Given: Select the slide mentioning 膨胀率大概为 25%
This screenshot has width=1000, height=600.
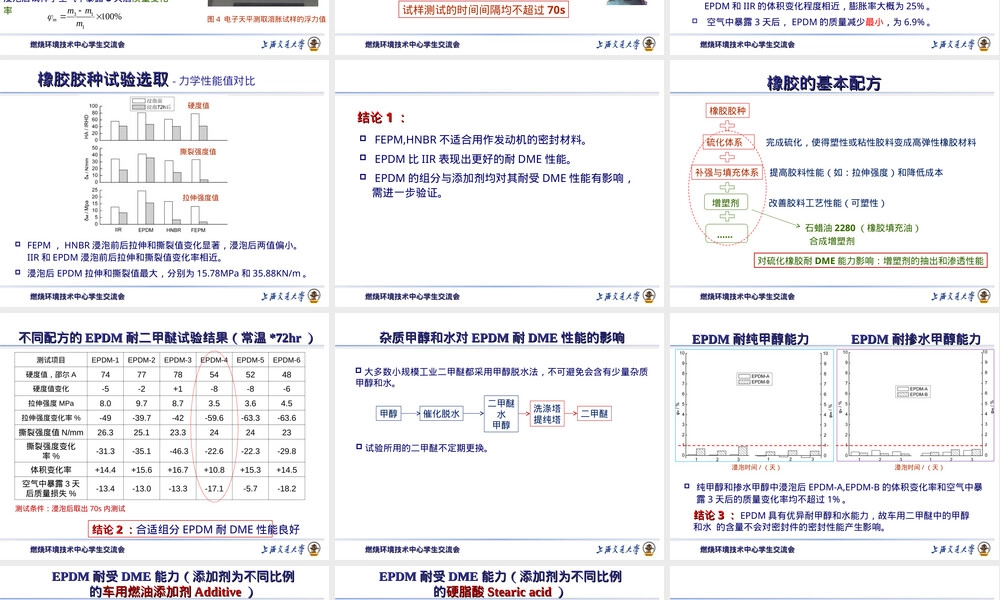Looking at the screenshot, I should 834,27.
